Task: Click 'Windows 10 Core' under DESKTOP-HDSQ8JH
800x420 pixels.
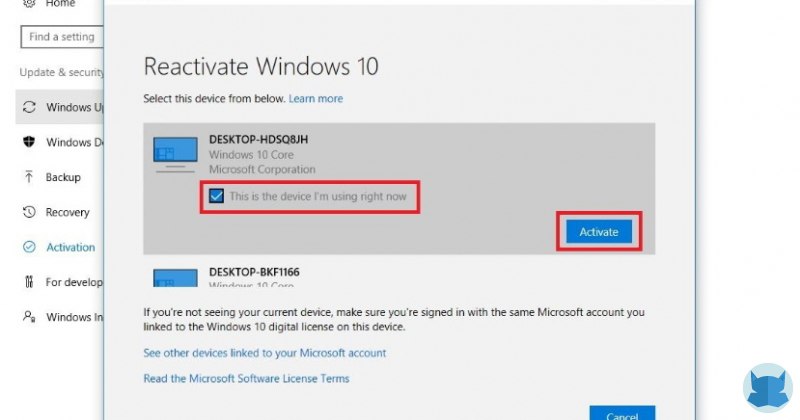Action: (x=251, y=155)
